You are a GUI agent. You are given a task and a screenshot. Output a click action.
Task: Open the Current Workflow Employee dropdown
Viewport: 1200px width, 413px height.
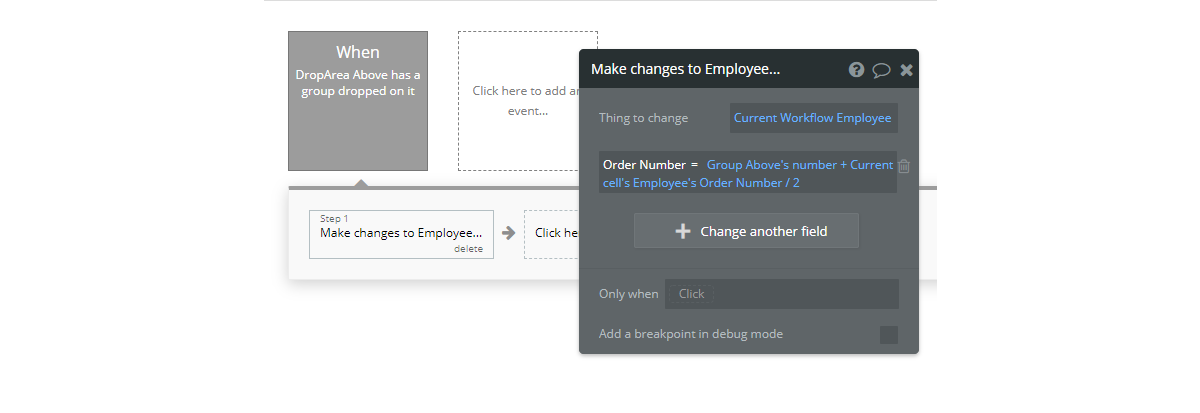point(812,118)
